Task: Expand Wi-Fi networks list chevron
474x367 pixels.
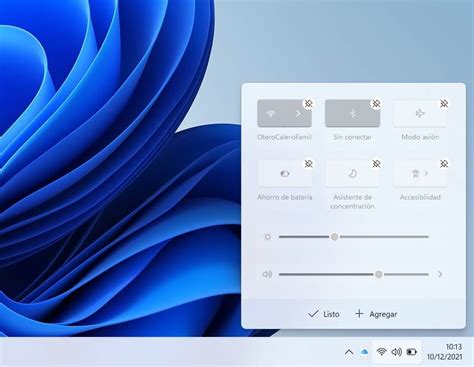Action: coord(298,114)
